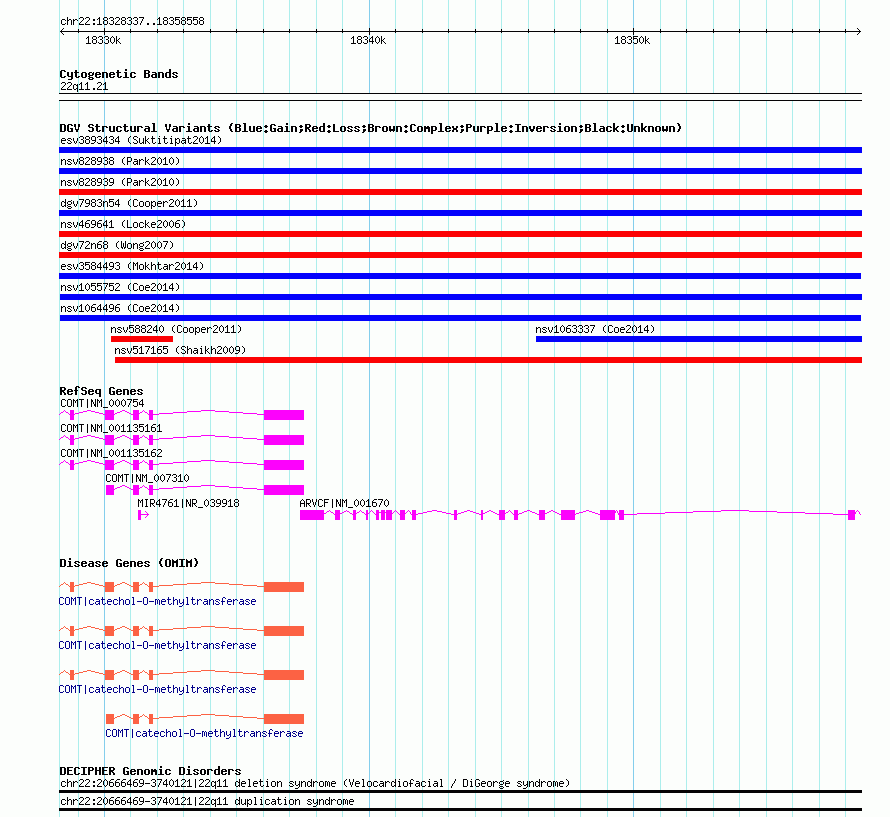Click the last exon of COMT|NM_000754 transcript

point(284,415)
